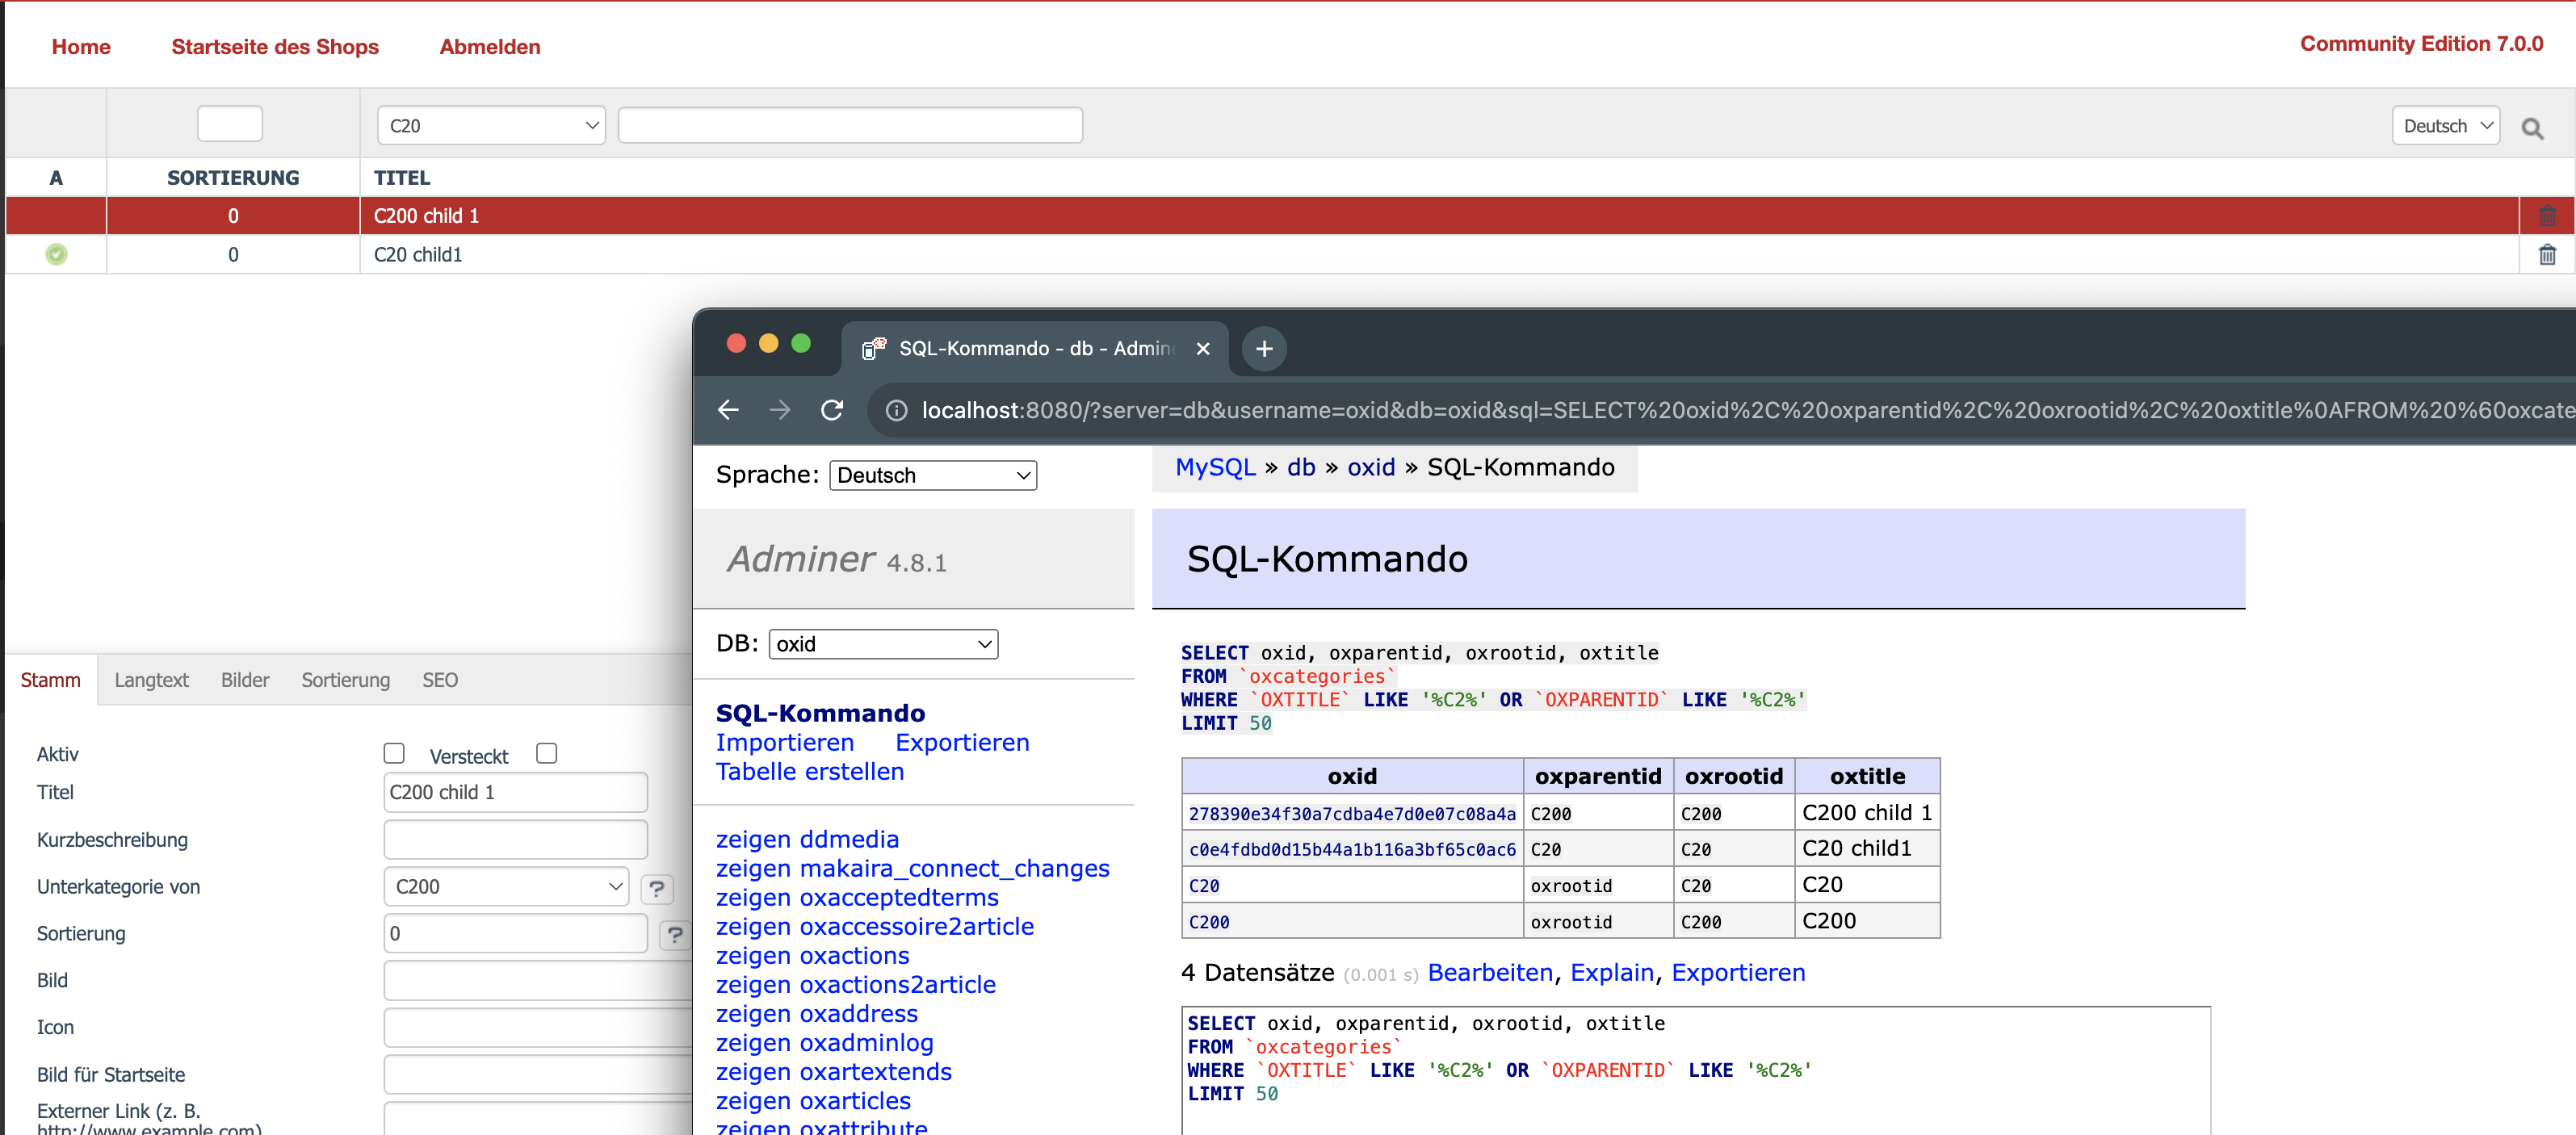This screenshot has width=2576, height=1135.
Task: Go back in the browser
Action: pyautogui.click(x=728, y=410)
